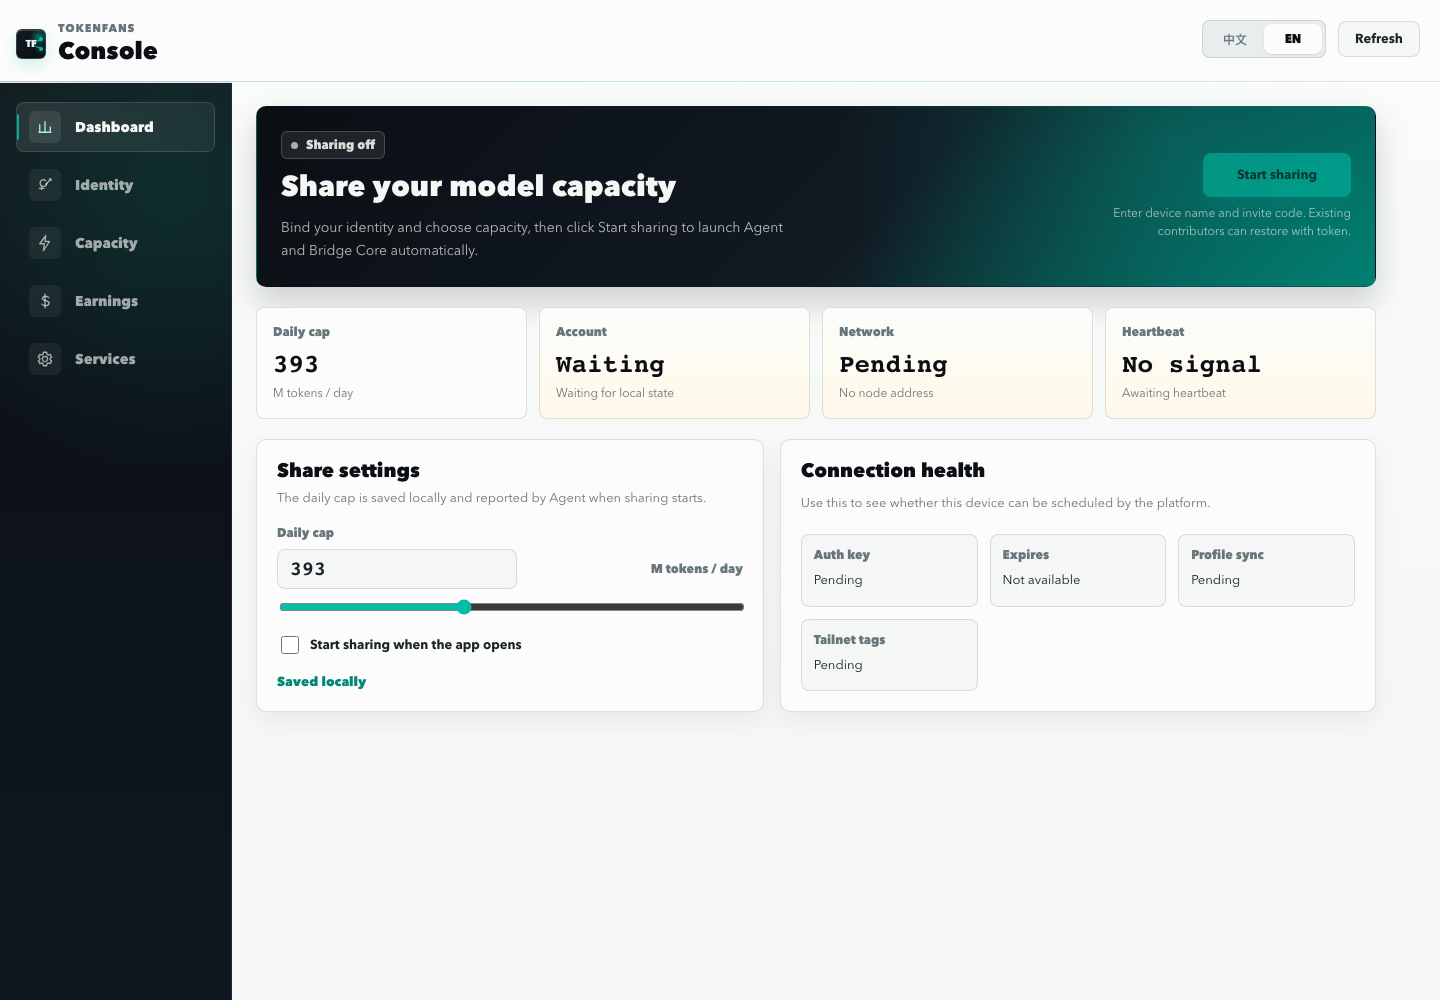This screenshot has height=1000, width=1440.
Task: Click the Saved locally text
Action: click(x=321, y=682)
